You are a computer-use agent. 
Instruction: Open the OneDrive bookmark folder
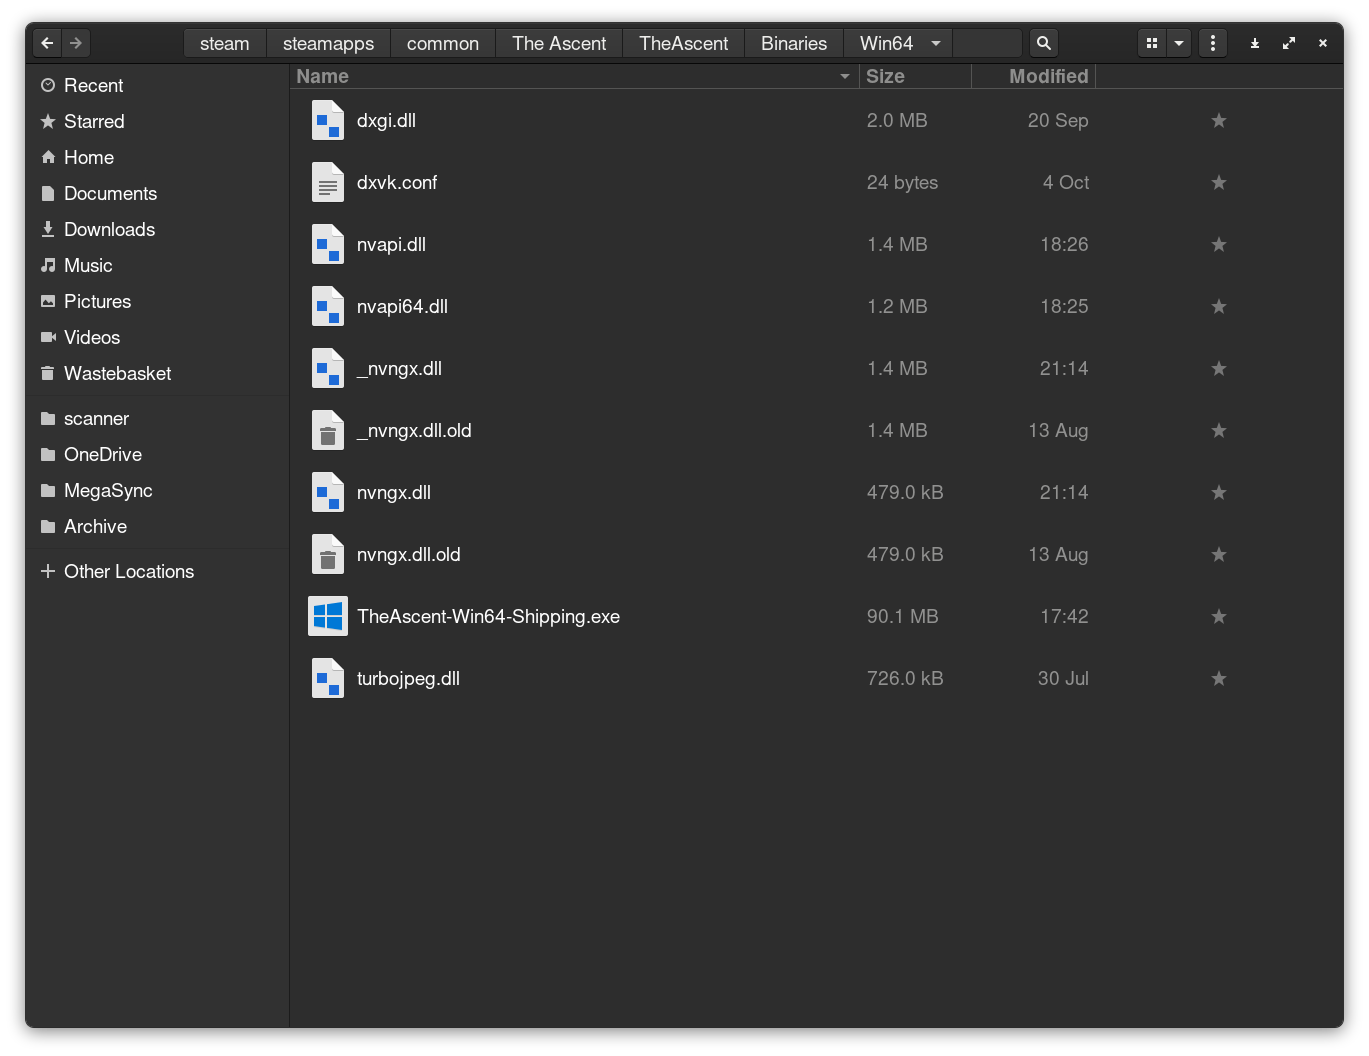click(x=158, y=454)
